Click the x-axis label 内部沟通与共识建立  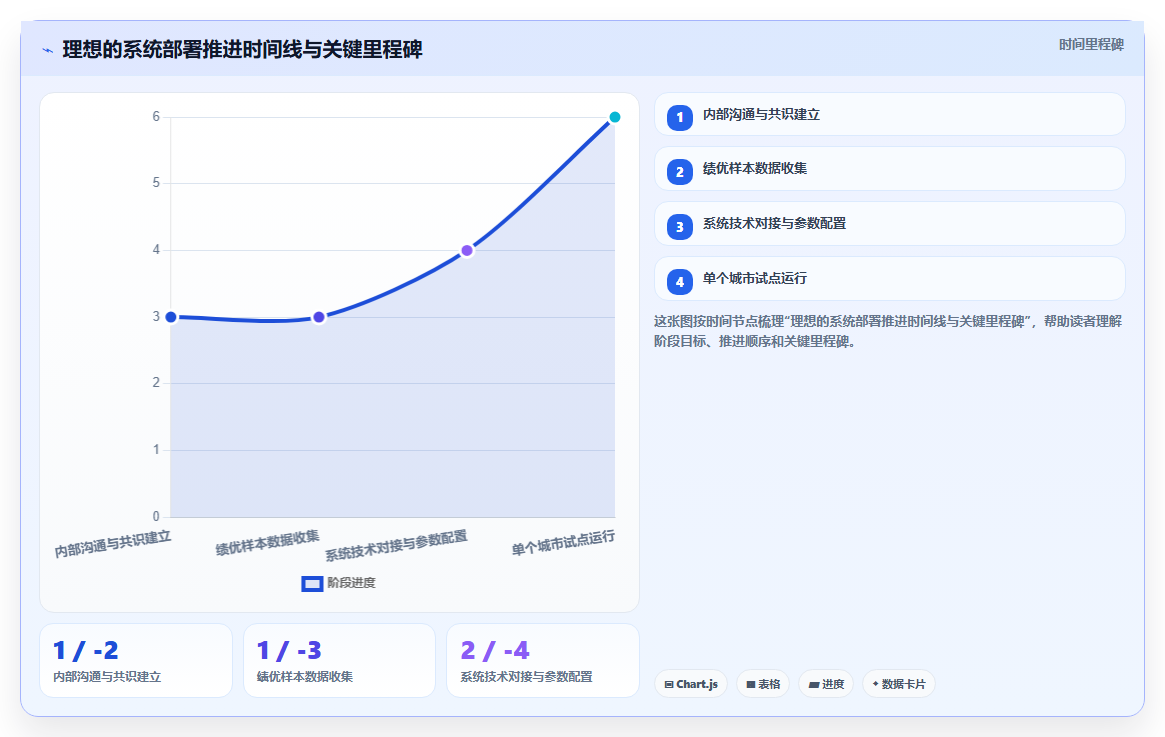[x=113, y=544]
